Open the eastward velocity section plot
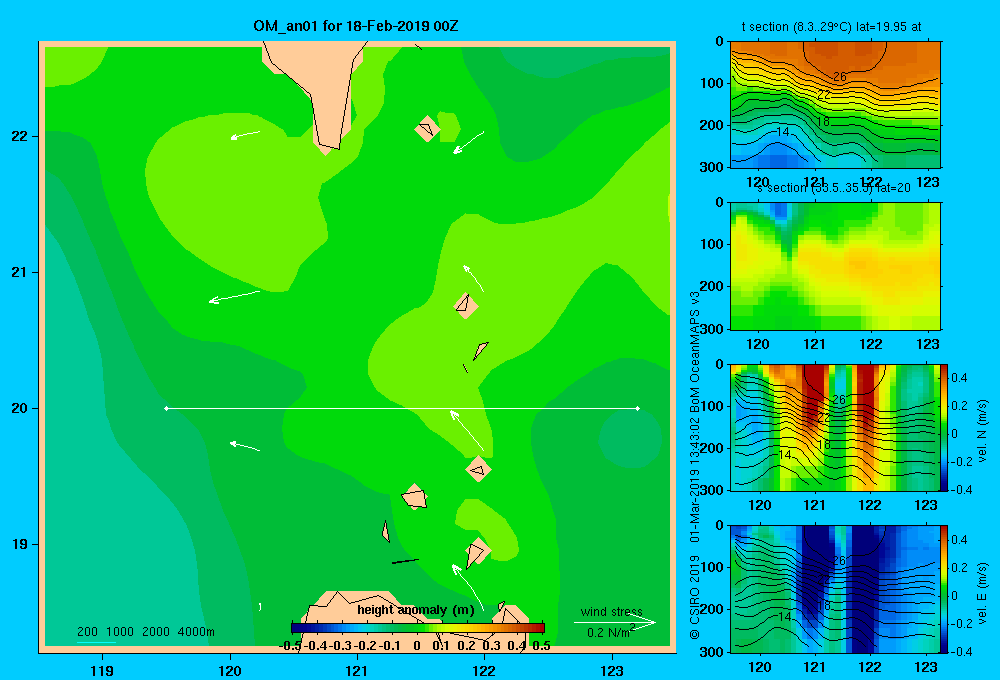The image size is (1000, 680). coord(835,589)
